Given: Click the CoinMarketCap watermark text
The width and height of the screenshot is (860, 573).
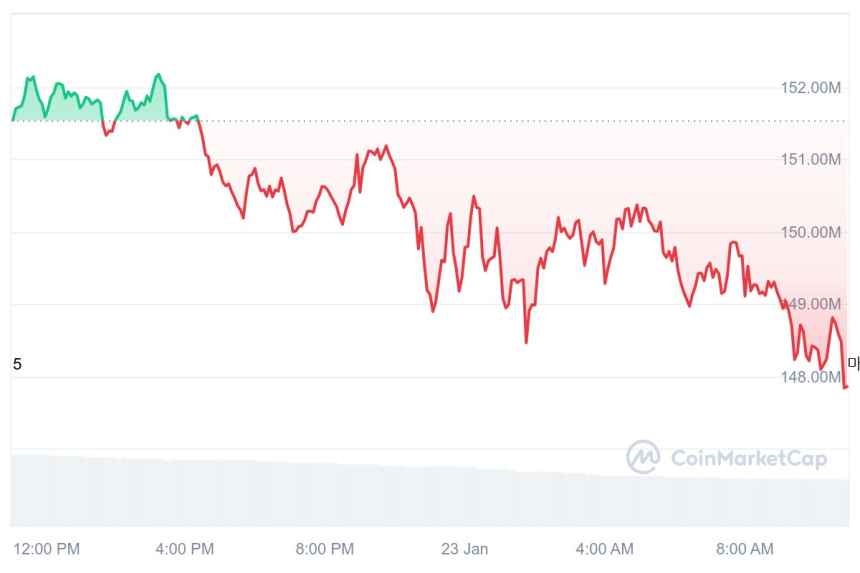Looking at the screenshot, I should pos(748,459).
